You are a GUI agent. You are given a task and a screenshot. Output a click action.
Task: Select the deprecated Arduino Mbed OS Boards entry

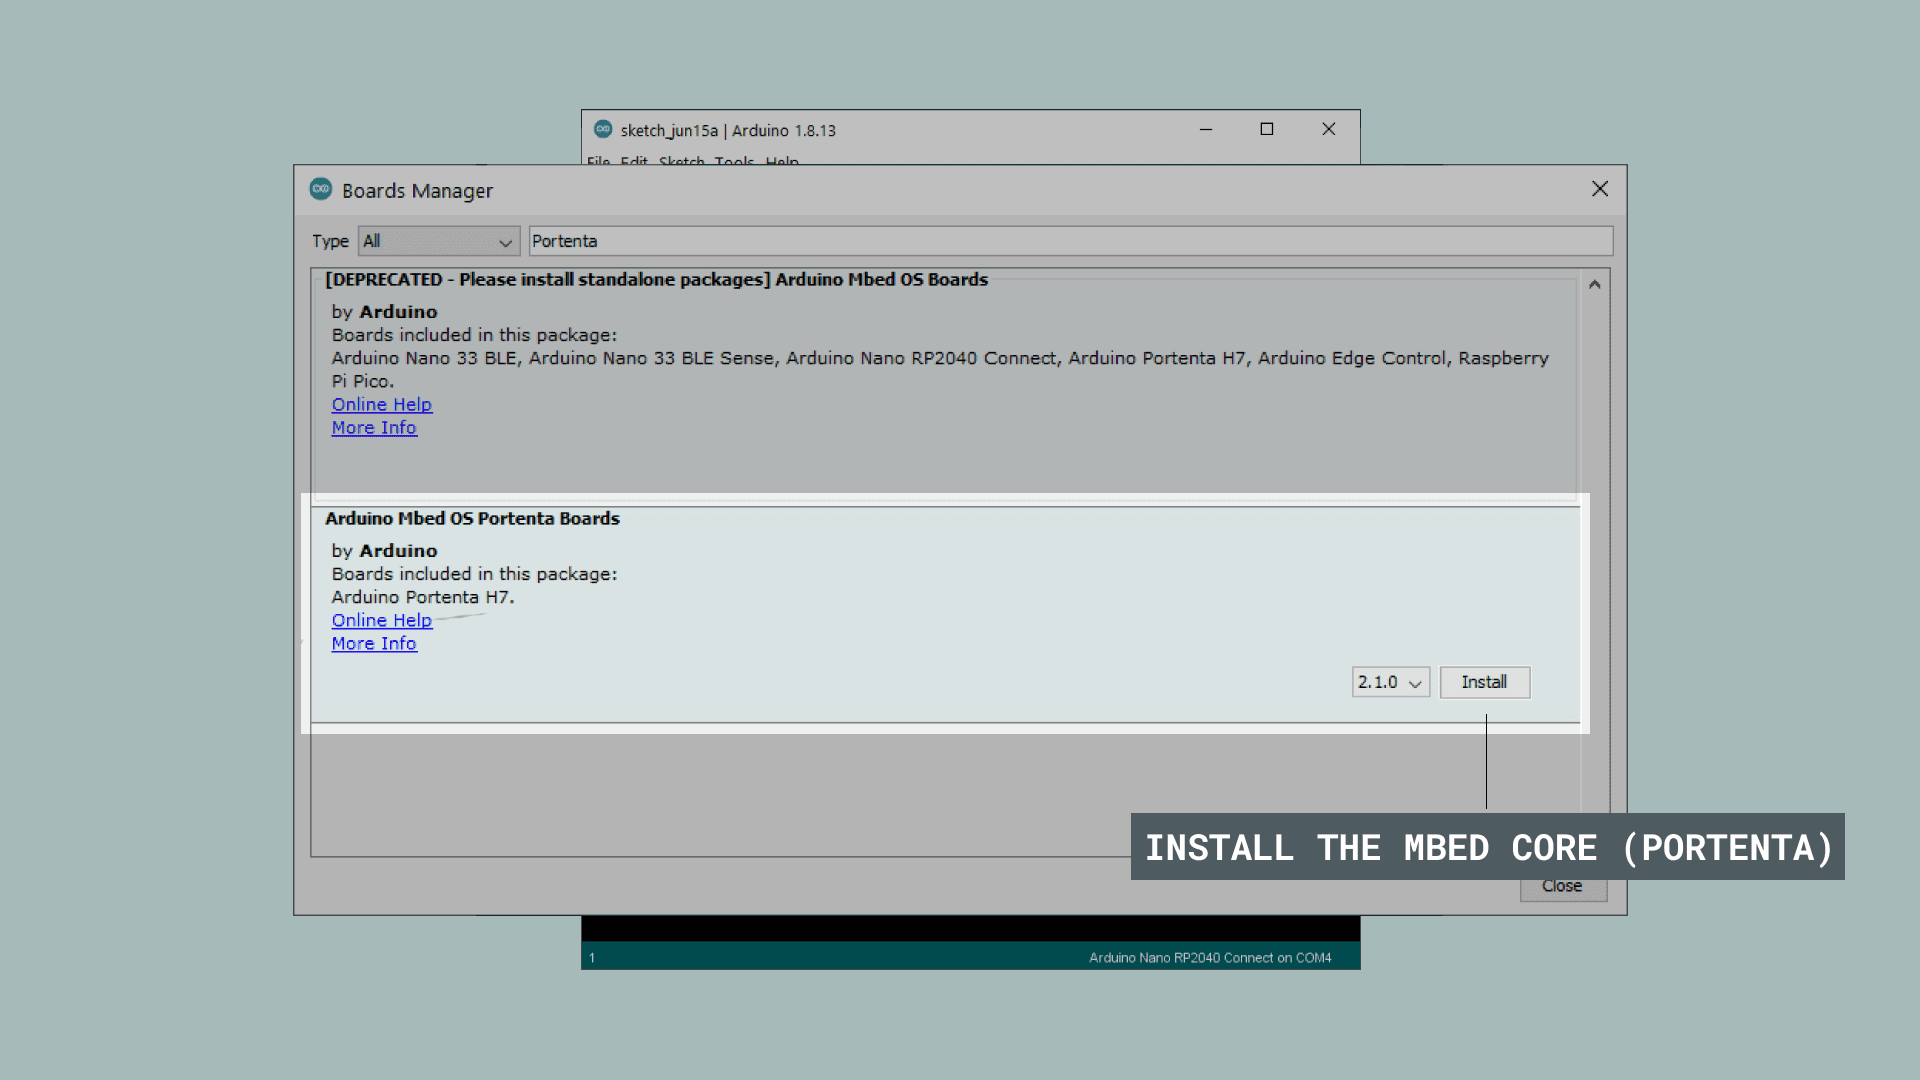[x=656, y=280]
